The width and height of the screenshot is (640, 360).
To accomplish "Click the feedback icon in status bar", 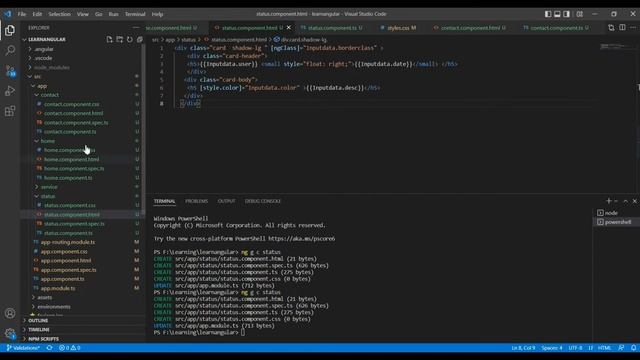I will [x=621, y=348].
